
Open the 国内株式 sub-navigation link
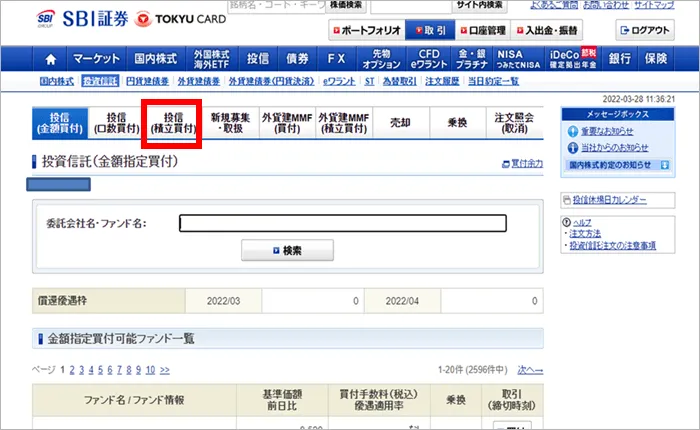57,81
